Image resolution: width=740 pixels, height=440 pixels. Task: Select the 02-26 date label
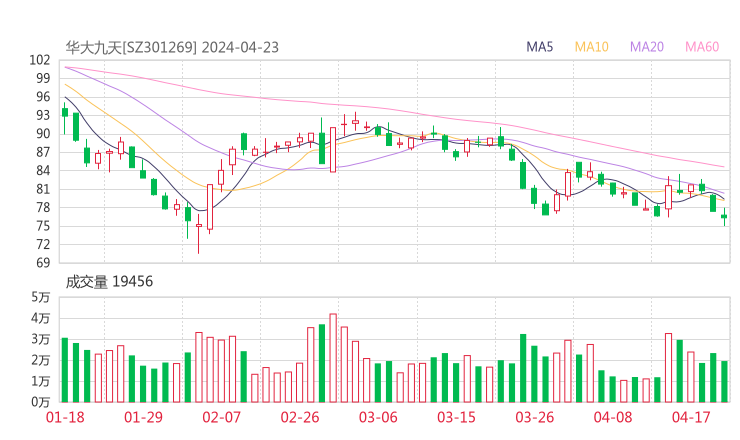tap(300, 417)
